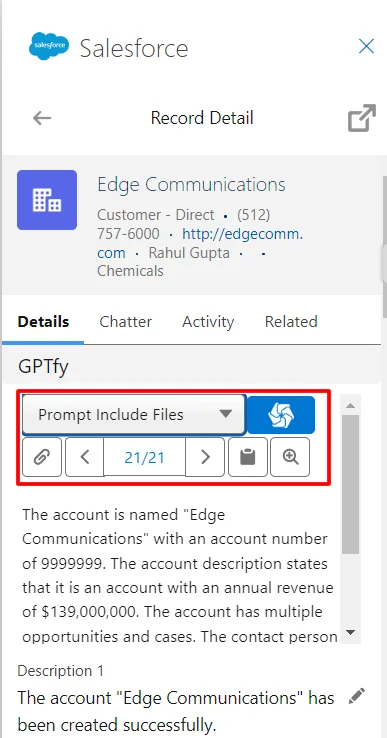Click the response scroll down arrow

(351, 632)
